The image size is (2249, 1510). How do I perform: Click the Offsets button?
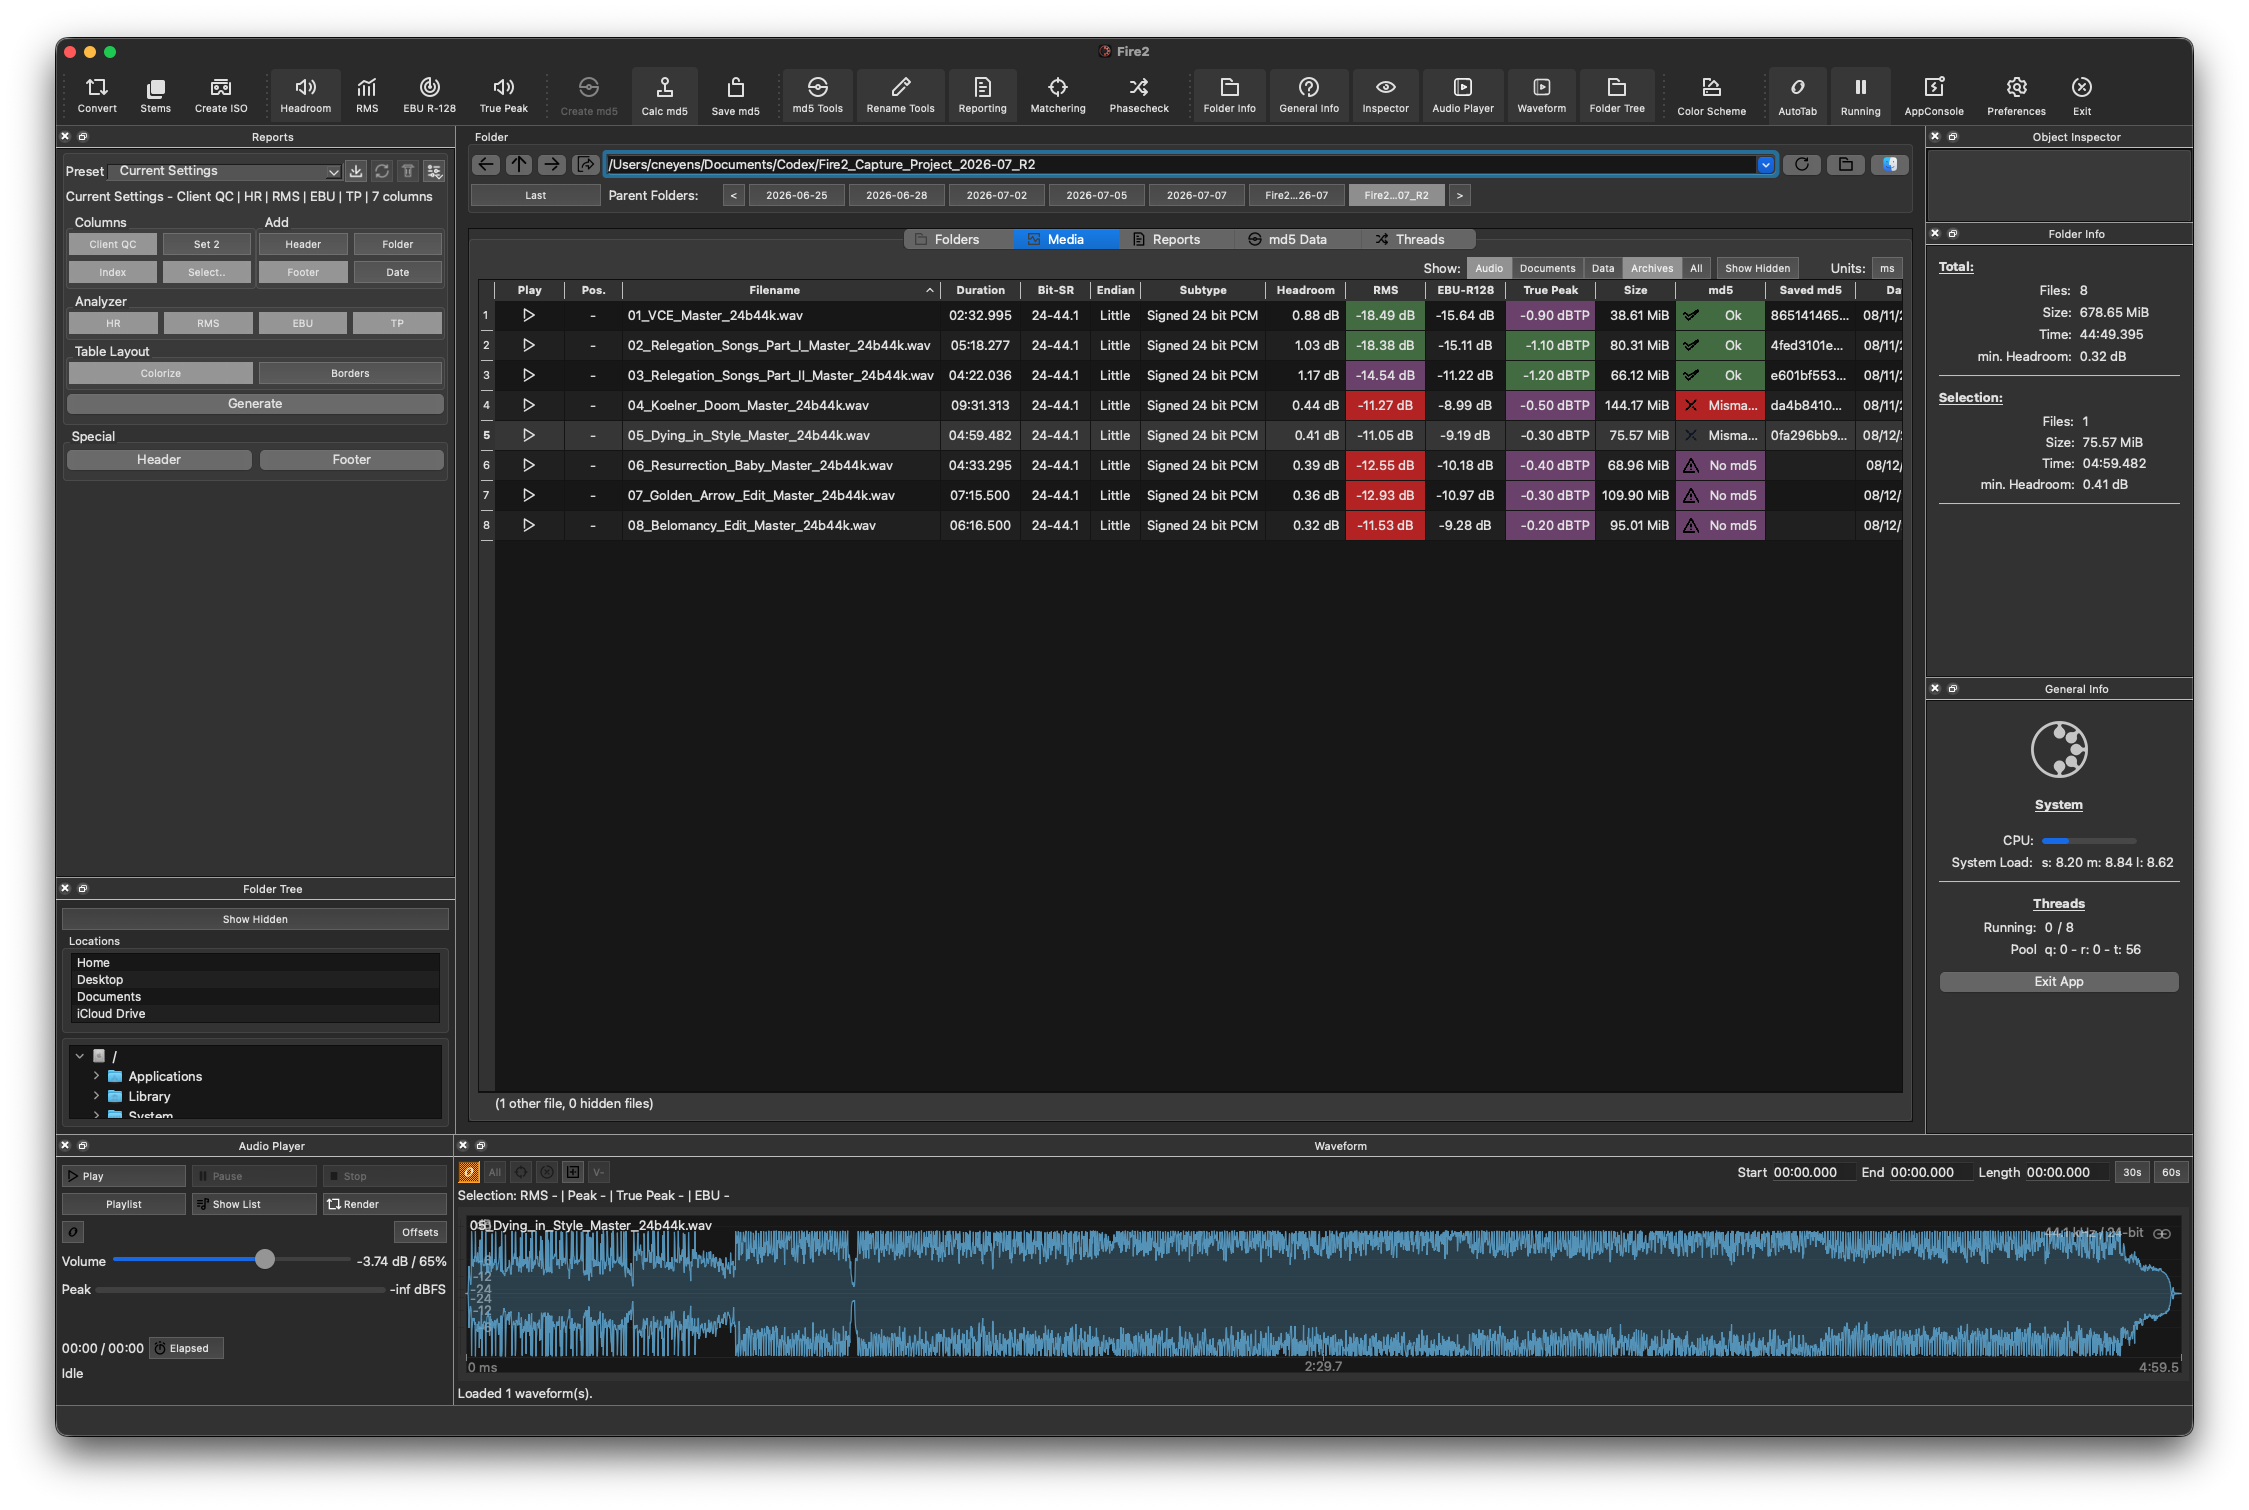(x=420, y=1232)
